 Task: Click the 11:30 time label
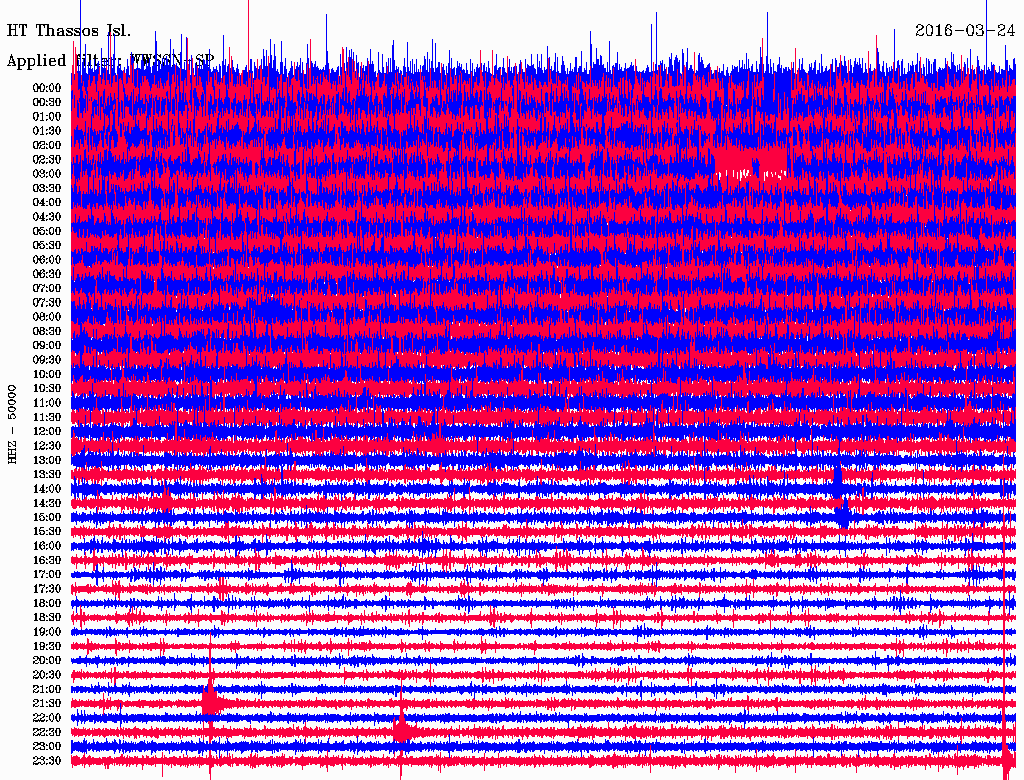click(47, 417)
